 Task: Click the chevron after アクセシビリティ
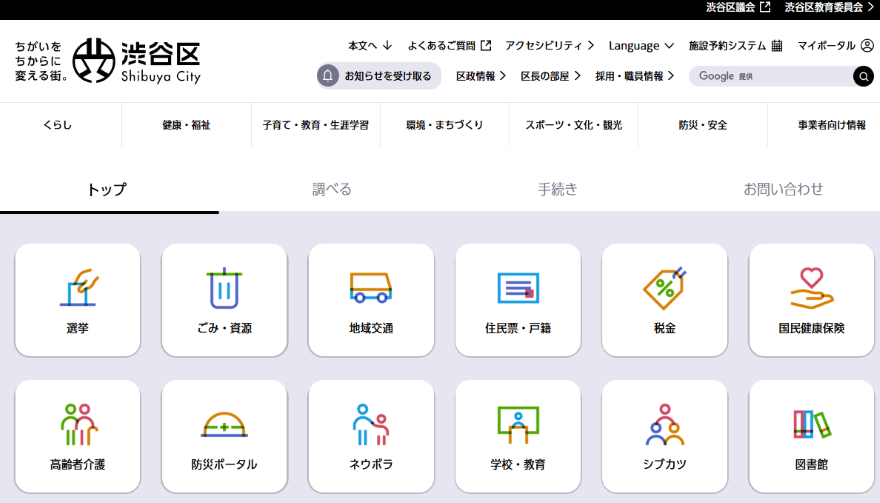point(590,45)
